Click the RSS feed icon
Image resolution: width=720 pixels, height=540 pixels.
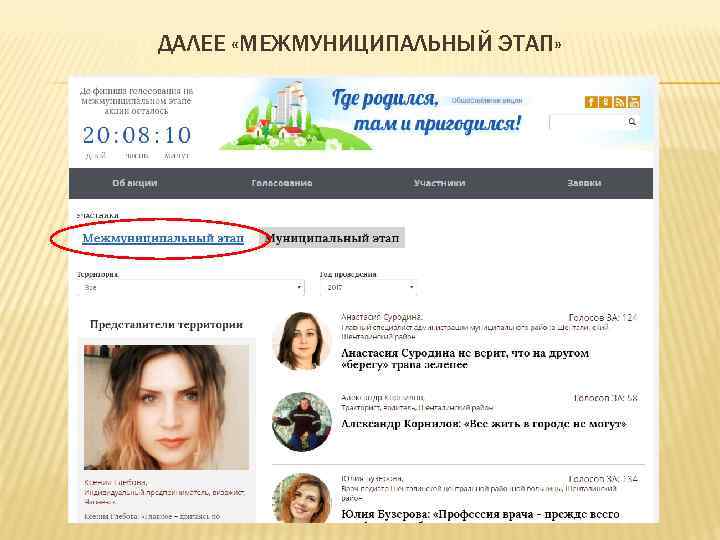click(x=619, y=102)
